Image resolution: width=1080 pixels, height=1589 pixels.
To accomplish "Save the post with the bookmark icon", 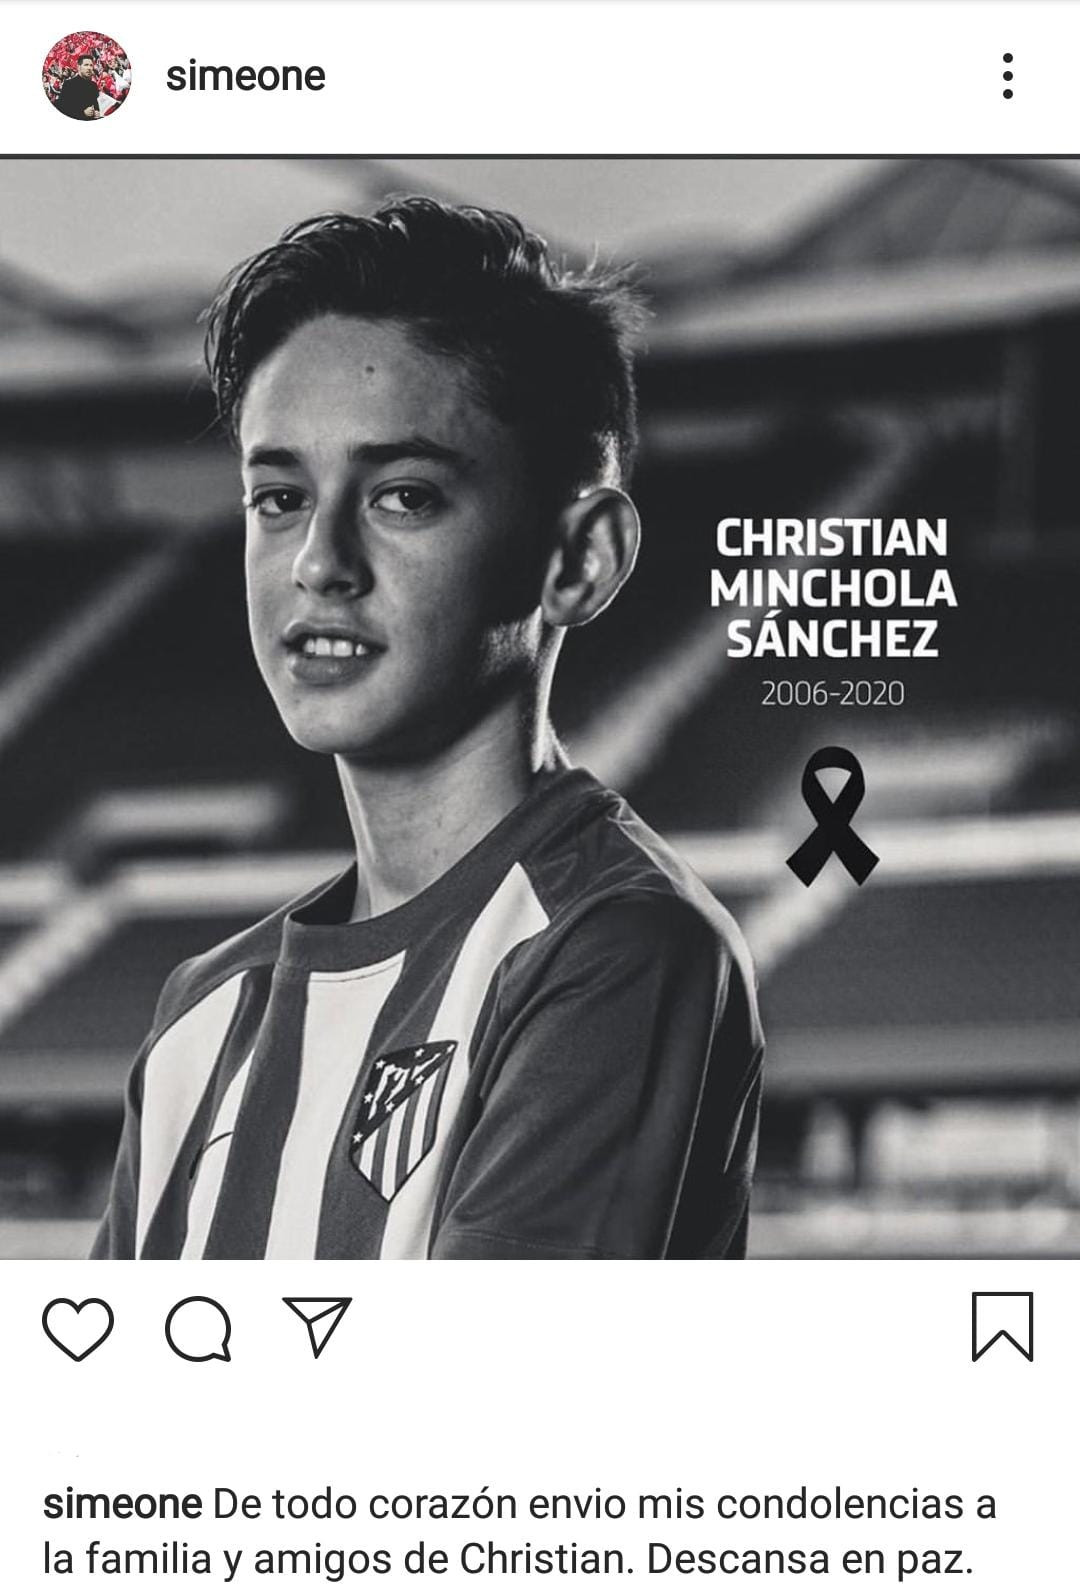I will click(1002, 1327).
